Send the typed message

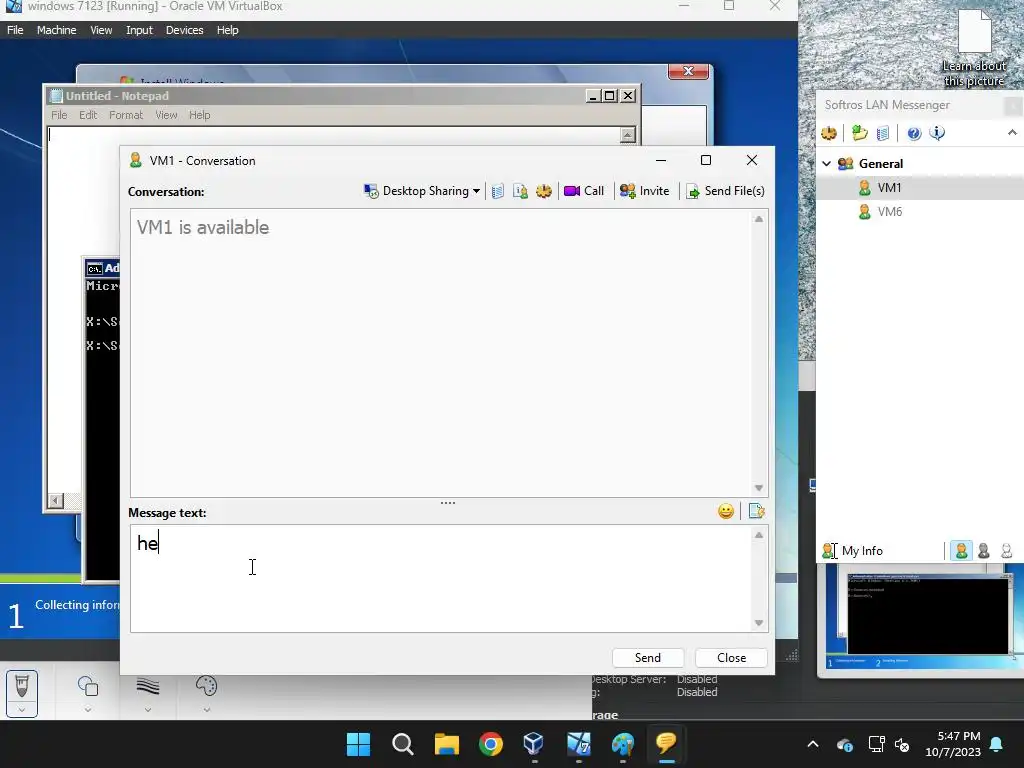648,658
